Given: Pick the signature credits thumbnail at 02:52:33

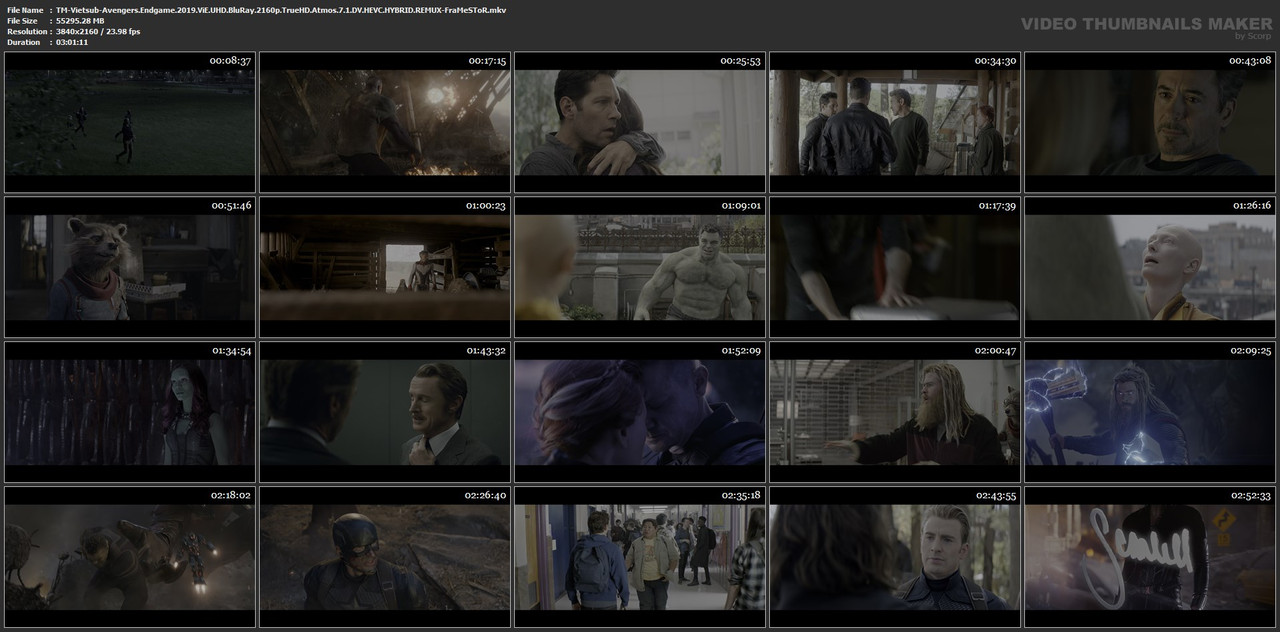Looking at the screenshot, I should pyautogui.click(x=1150, y=556).
